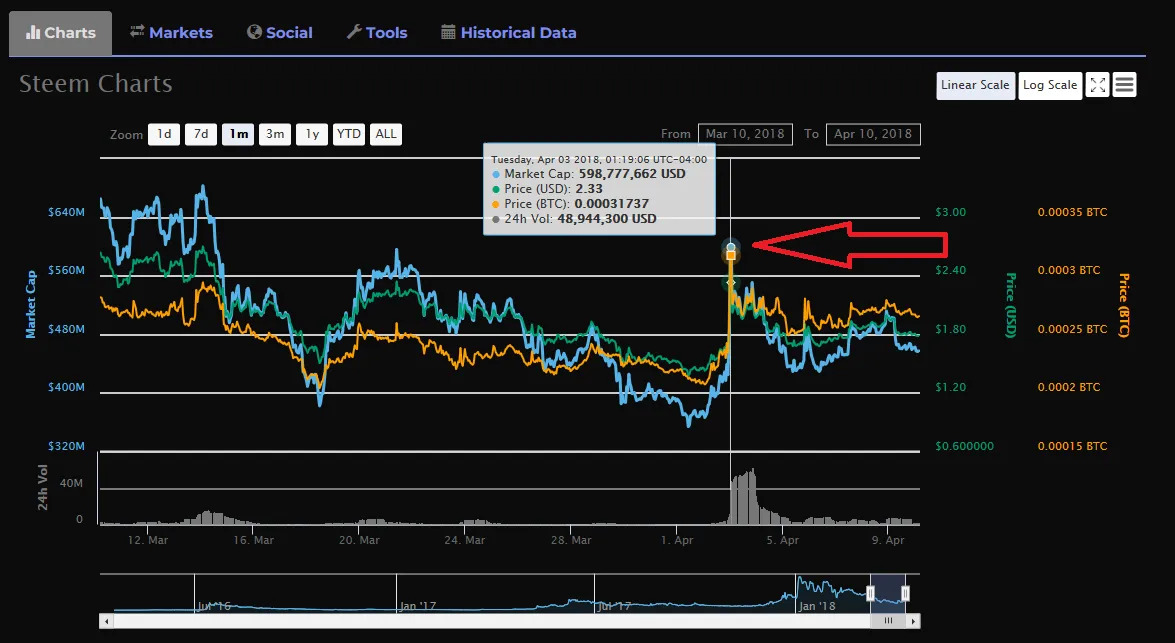Click the scrollbar left arrow

[x=106, y=621]
